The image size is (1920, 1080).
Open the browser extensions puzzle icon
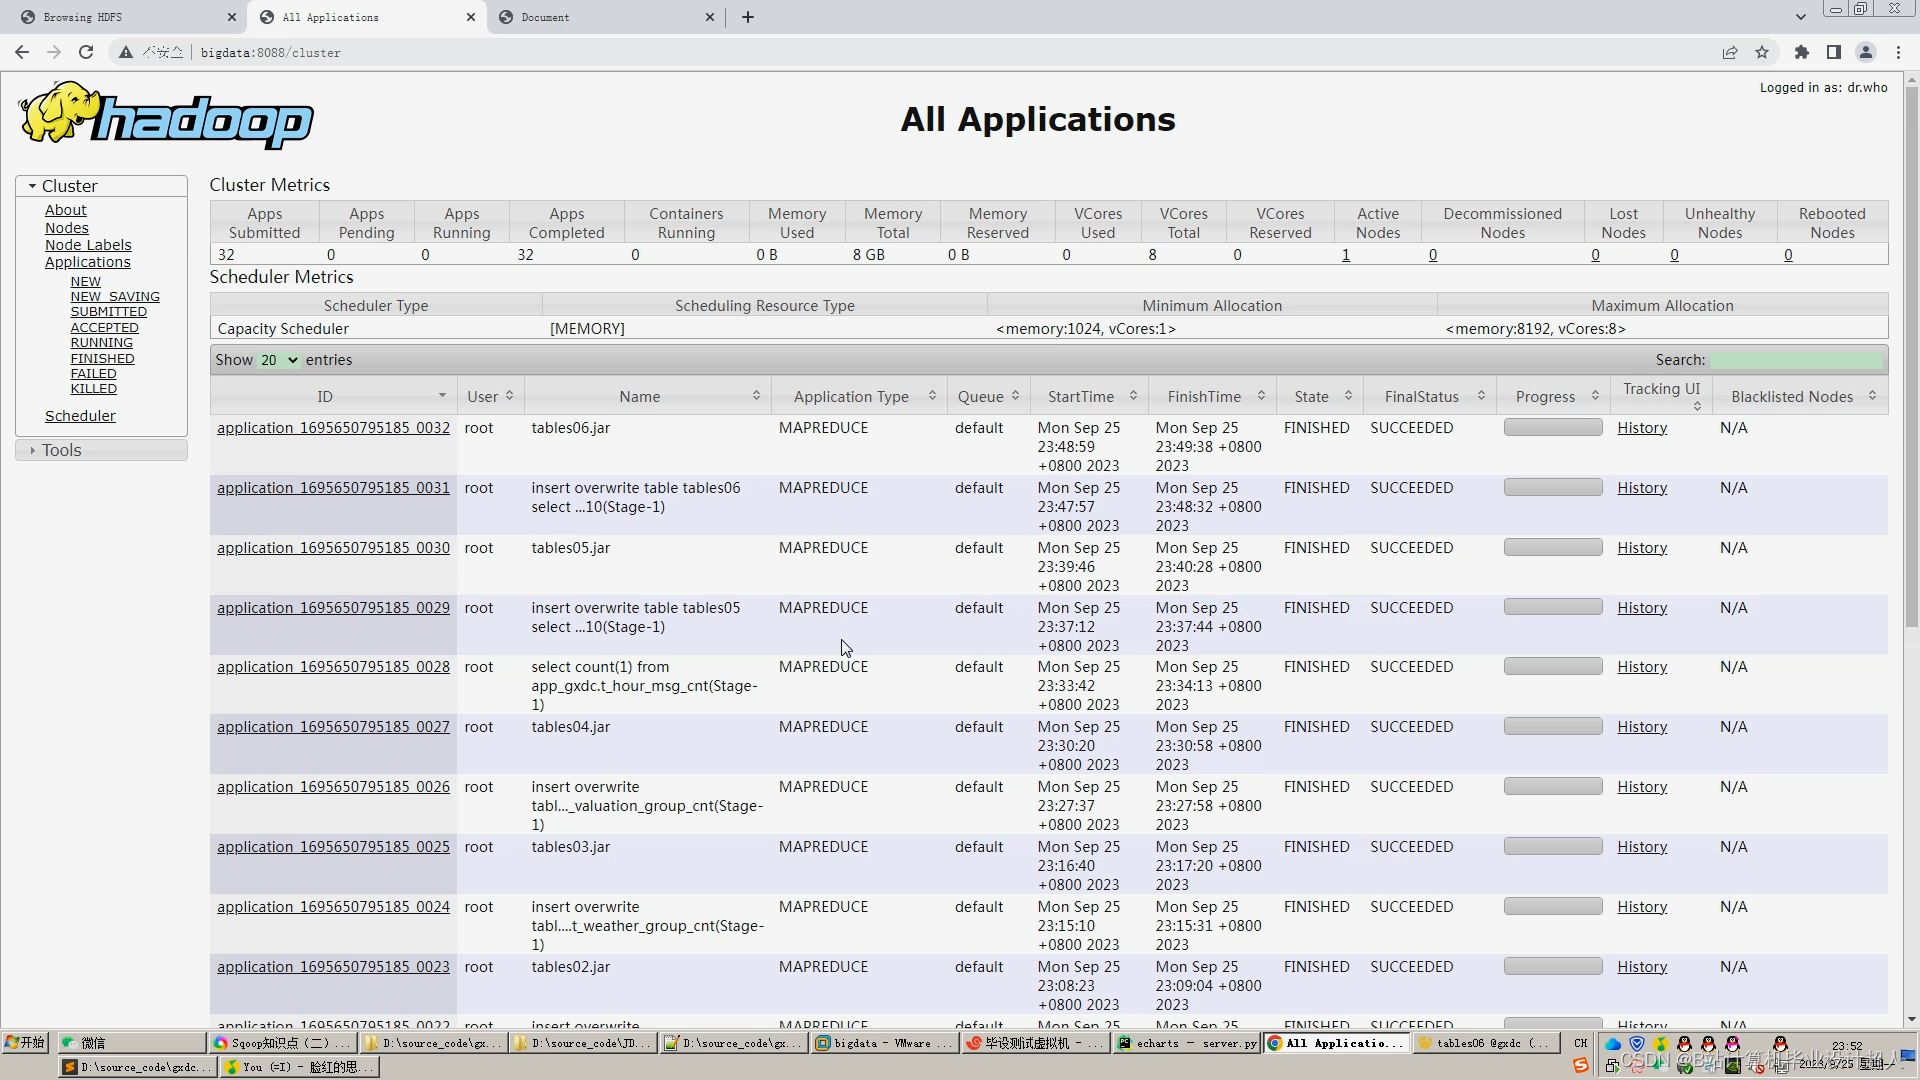[x=1802, y=52]
